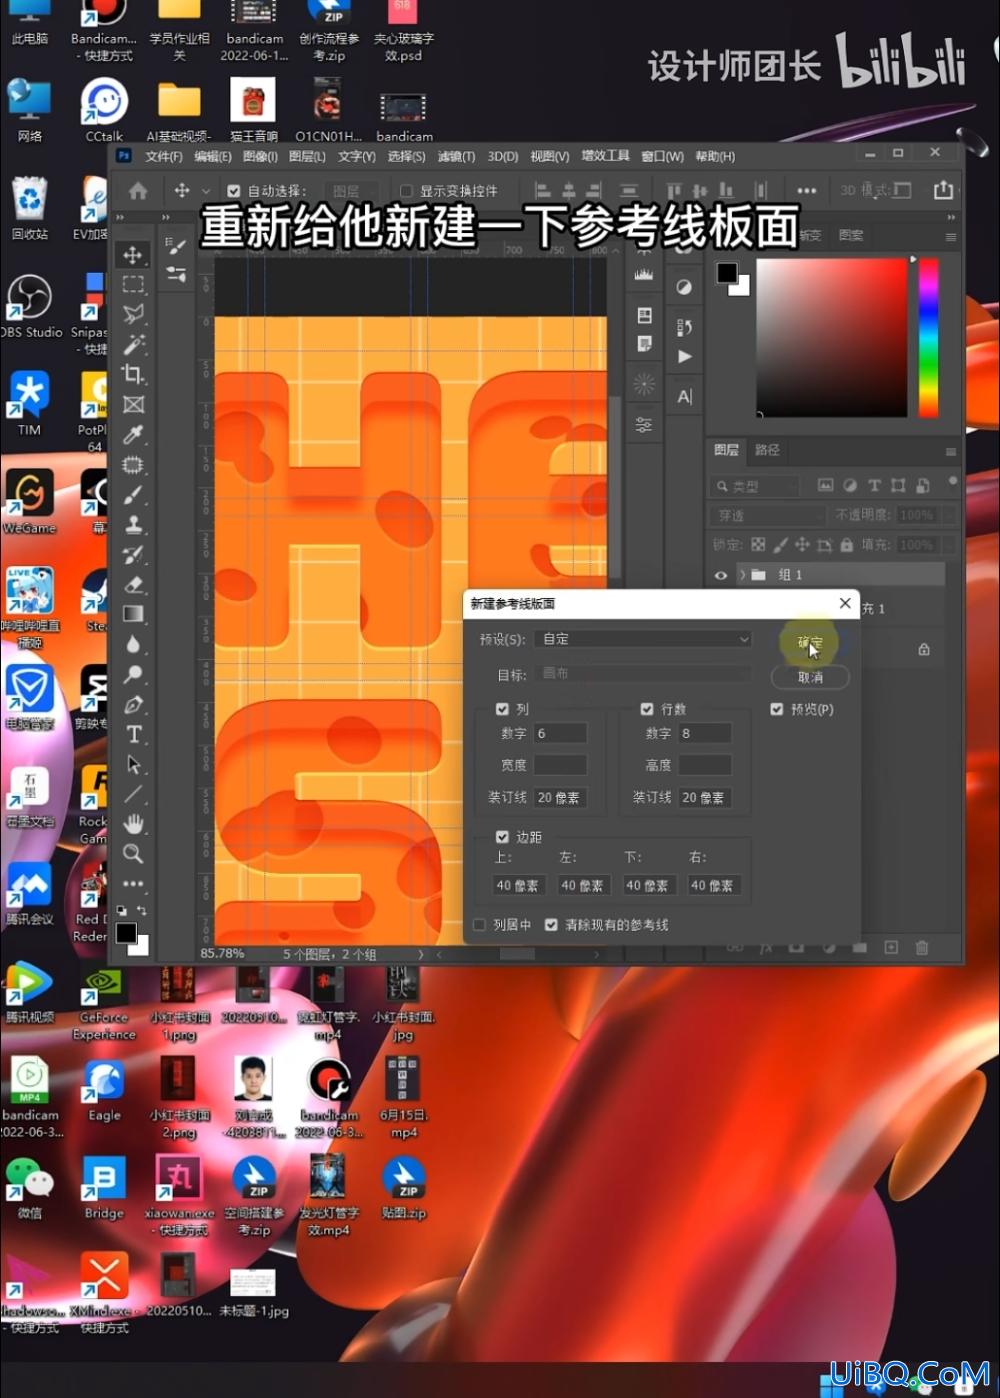The height and width of the screenshot is (1398, 1000).
Task: Select the Clone Stamp tool
Action: 133,525
